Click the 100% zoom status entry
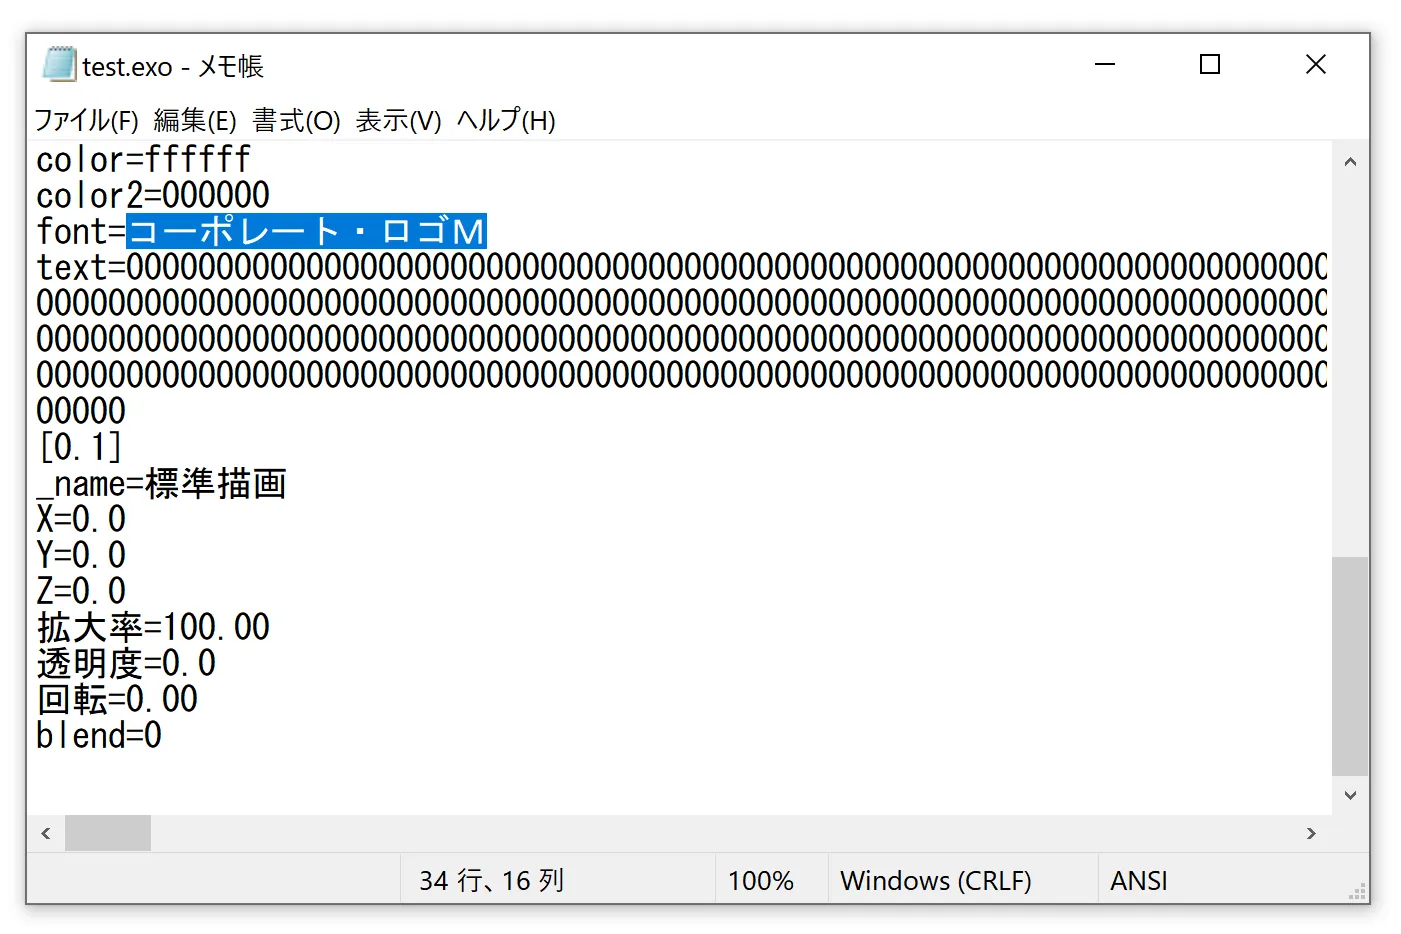1401x934 pixels. point(760,880)
